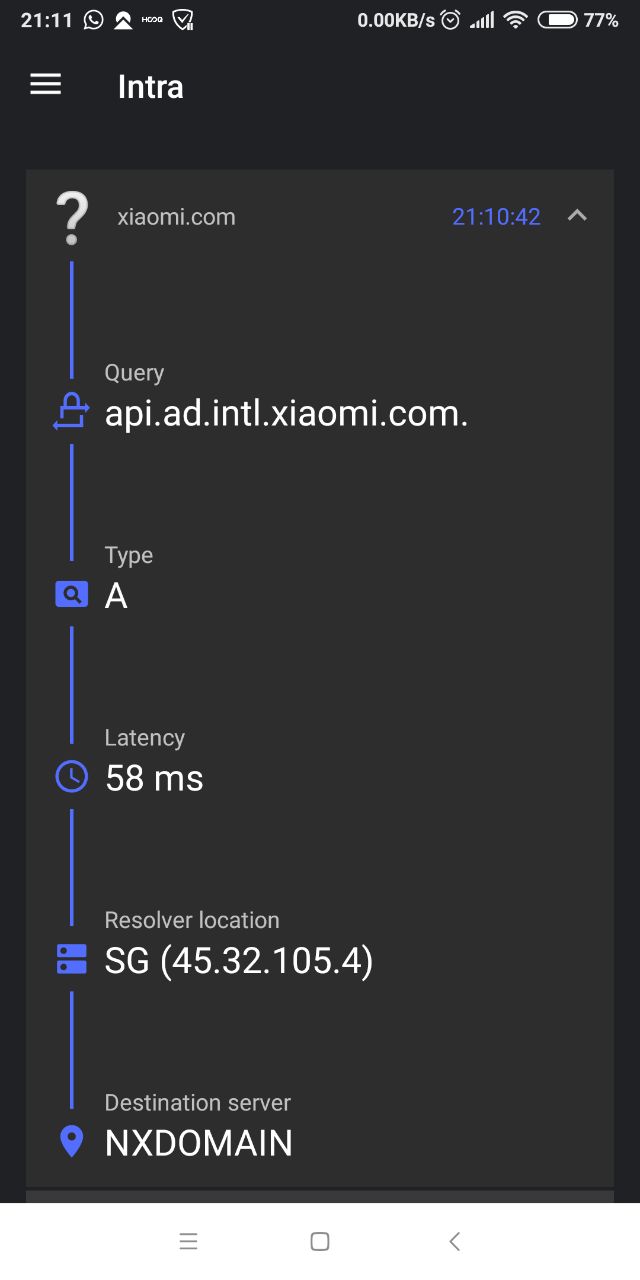The height and width of the screenshot is (1280, 640).
Task: Click the question mark icon beside xiaomi.com
Action: coord(70,216)
